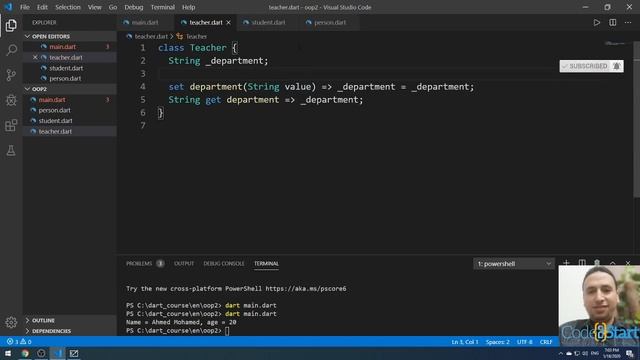Viewport: 640px width, 360px height.
Task: Run the Dart file with play icon
Action: [596, 22]
